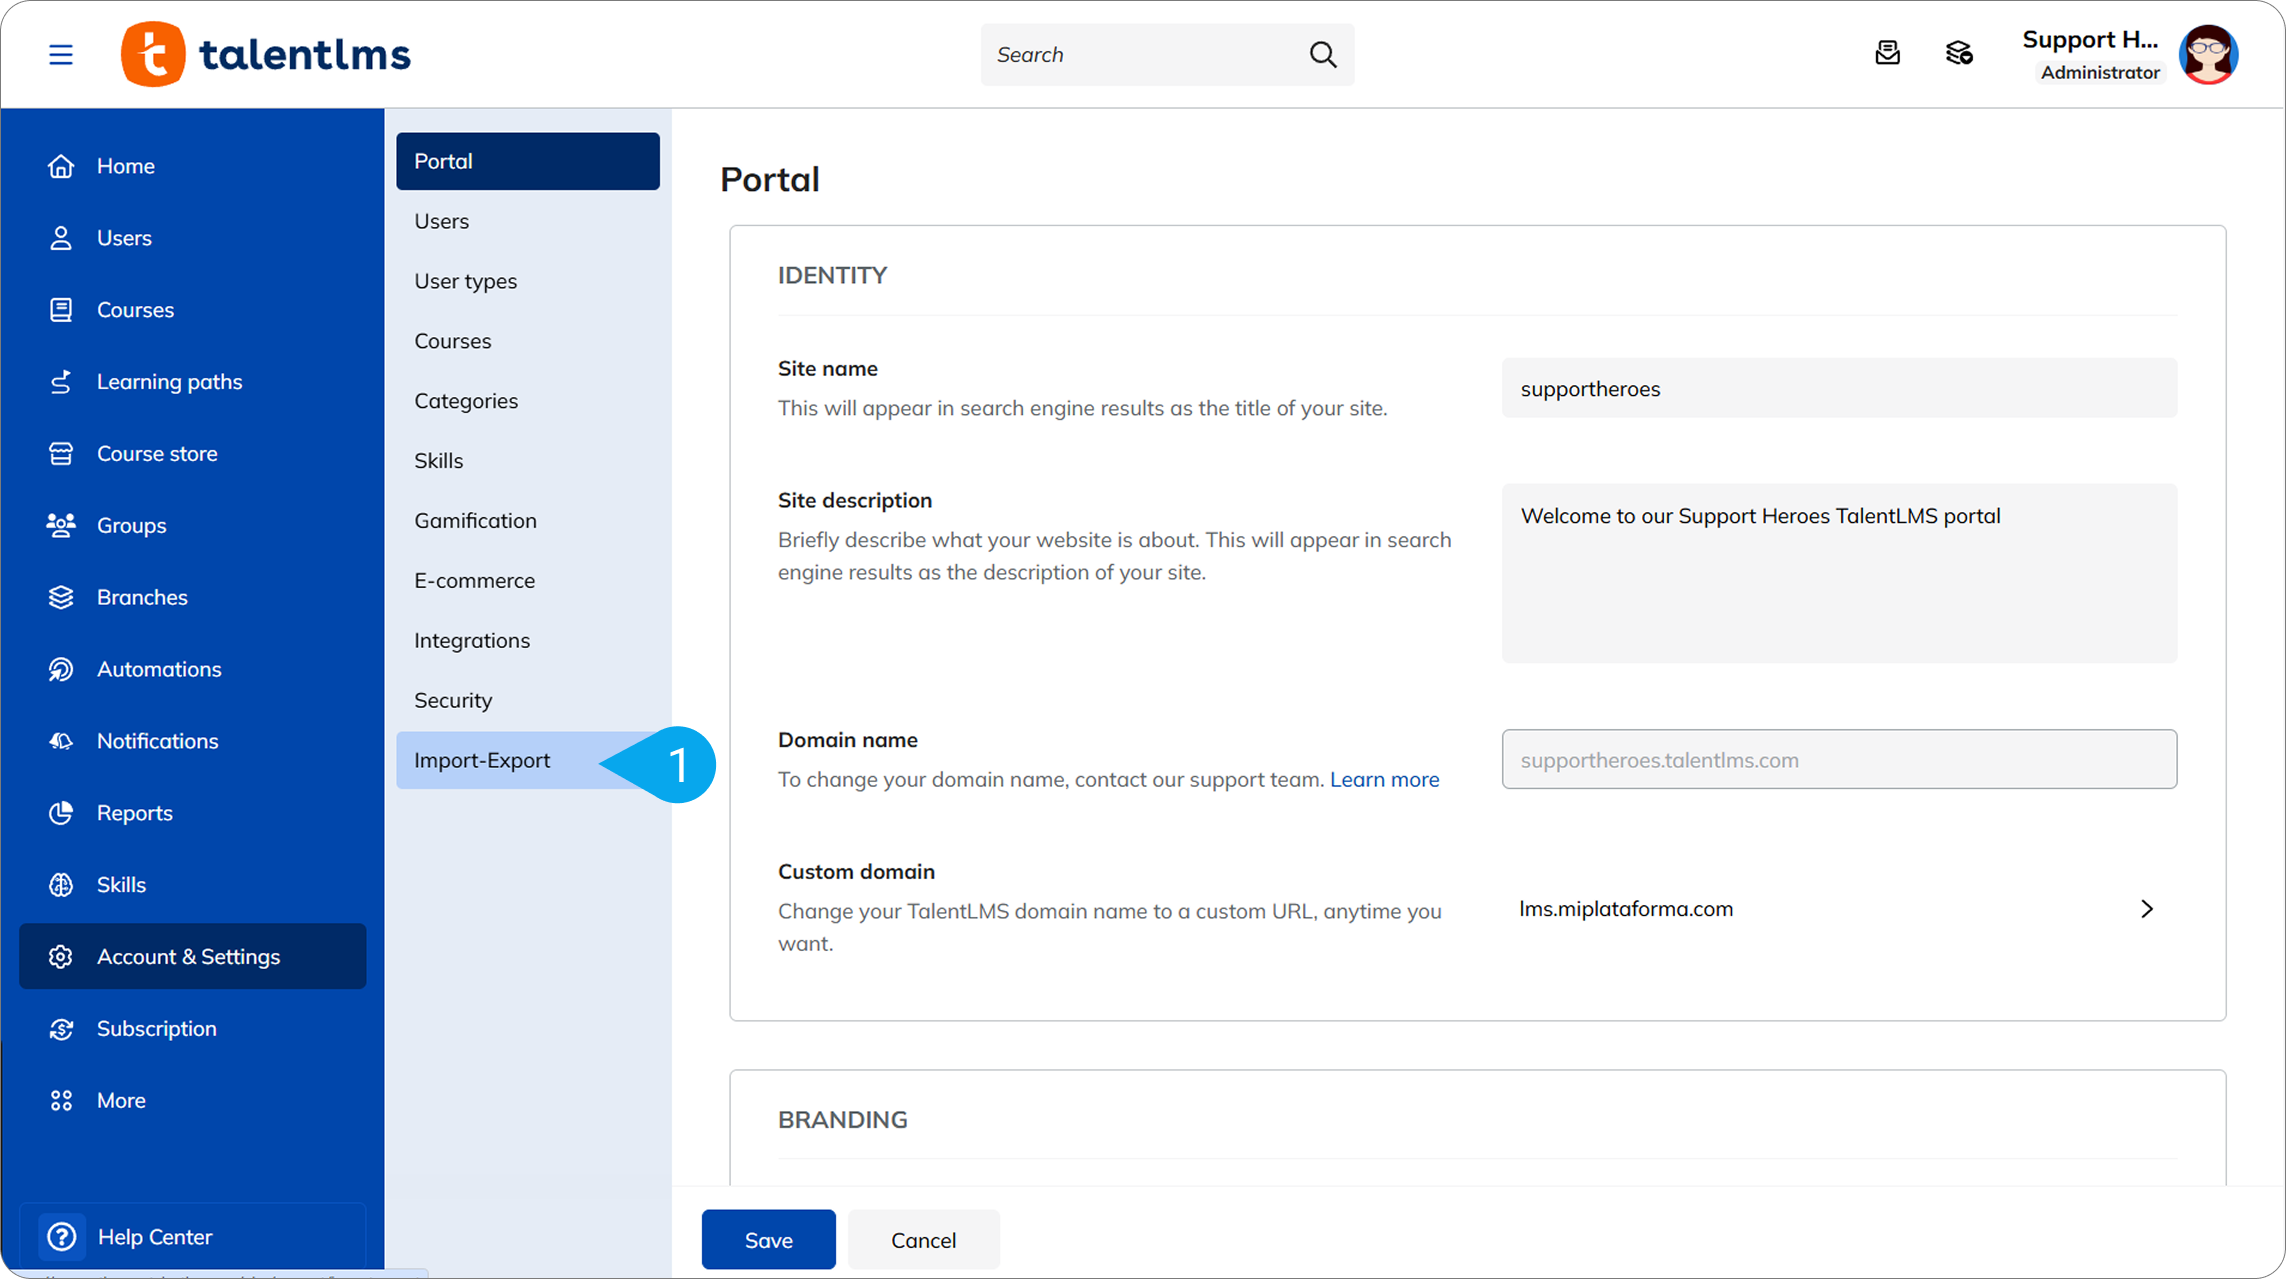Open Subscription in main sidebar
The image size is (2286, 1279).
coord(193,1029)
